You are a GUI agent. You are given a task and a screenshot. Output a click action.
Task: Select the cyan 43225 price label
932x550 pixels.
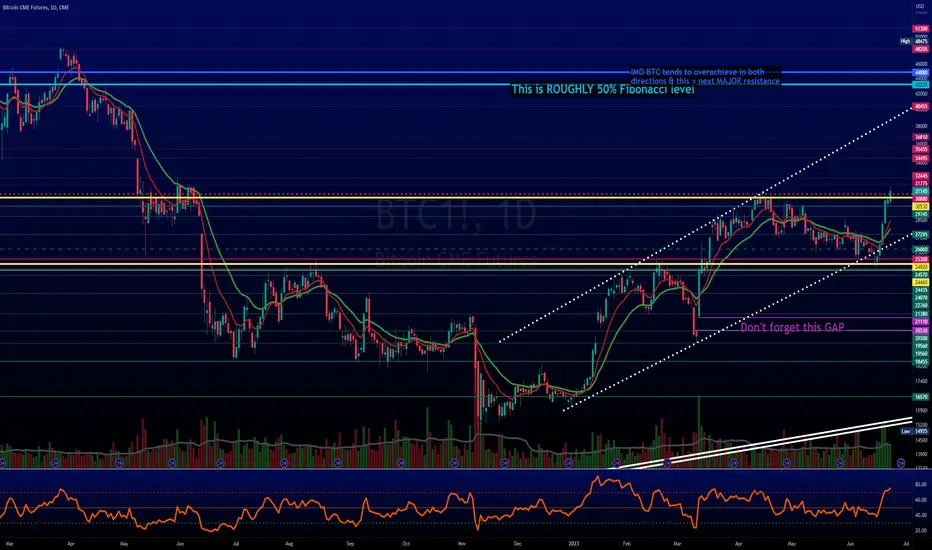(x=921, y=85)
